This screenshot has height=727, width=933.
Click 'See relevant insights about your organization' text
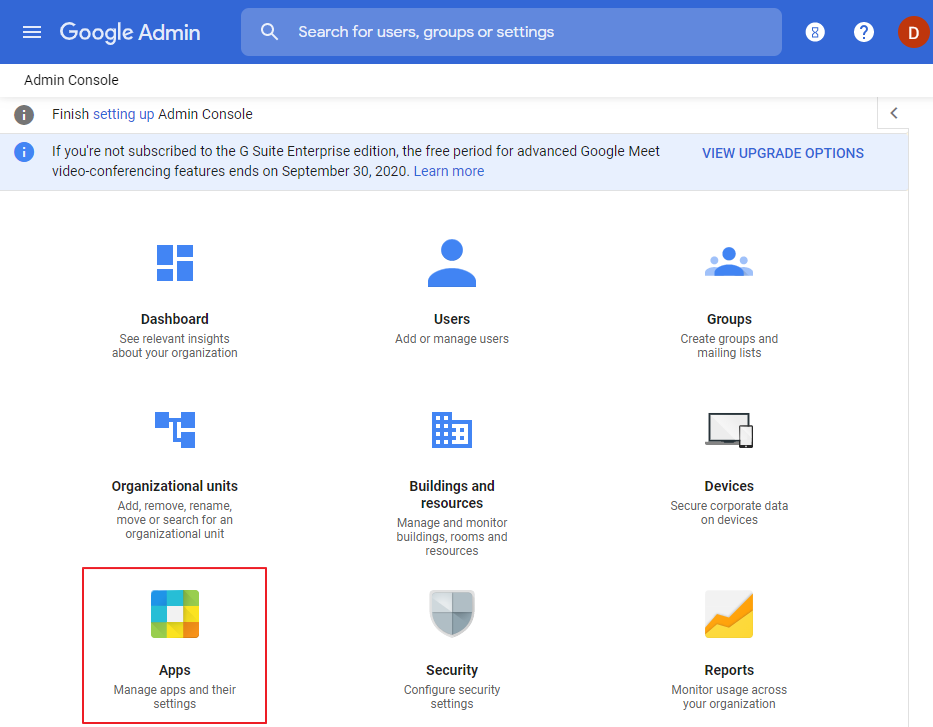click(175, 346)
